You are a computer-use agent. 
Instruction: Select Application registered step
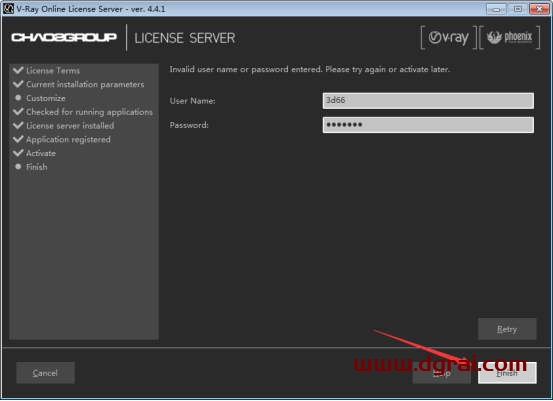[68, 139]
